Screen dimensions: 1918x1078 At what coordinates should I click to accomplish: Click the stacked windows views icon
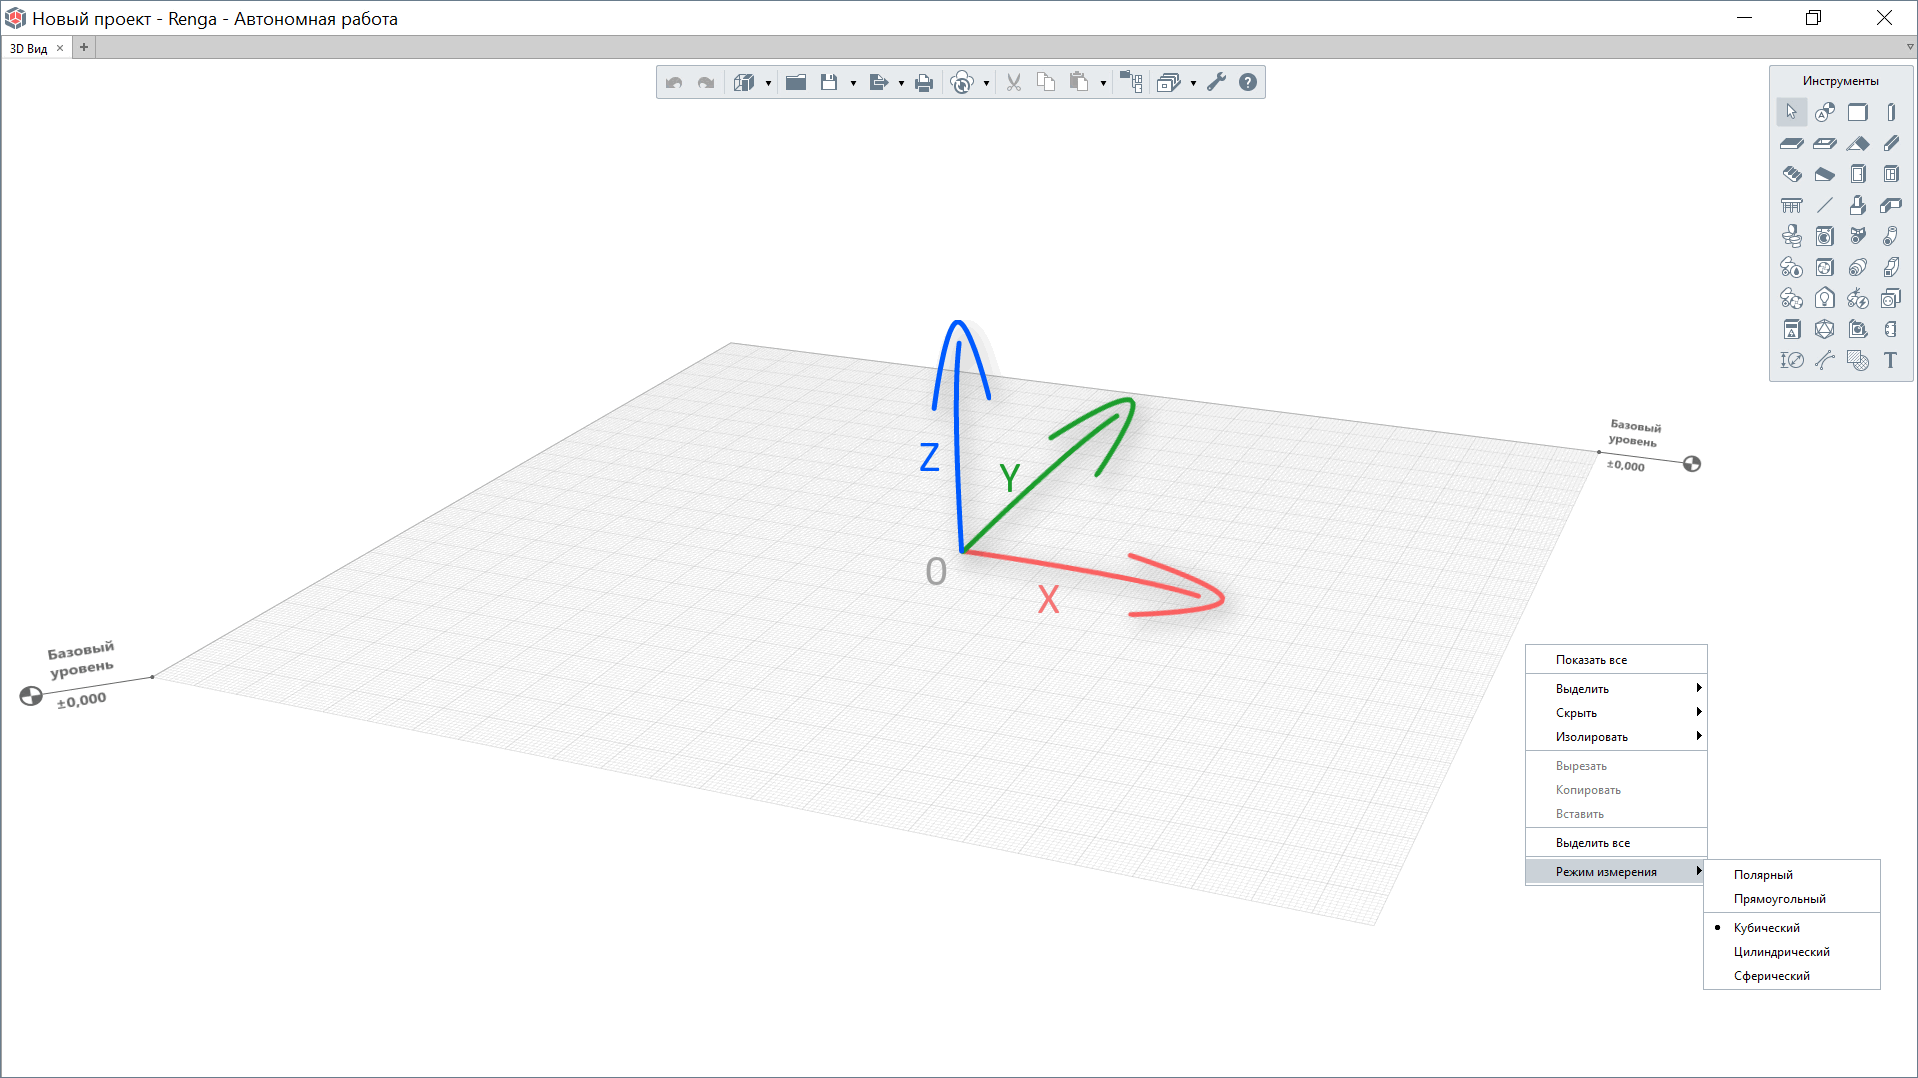1168,83
